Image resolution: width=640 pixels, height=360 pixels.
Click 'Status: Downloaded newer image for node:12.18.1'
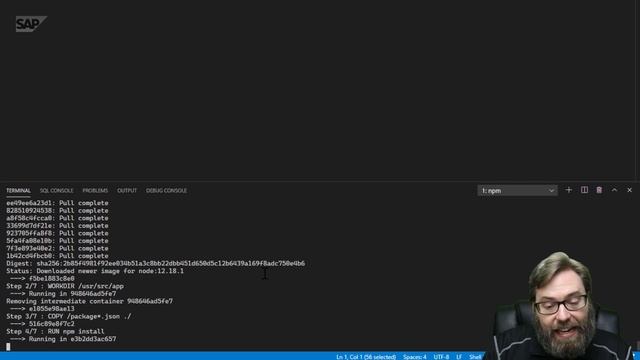[x=95, y=271]
